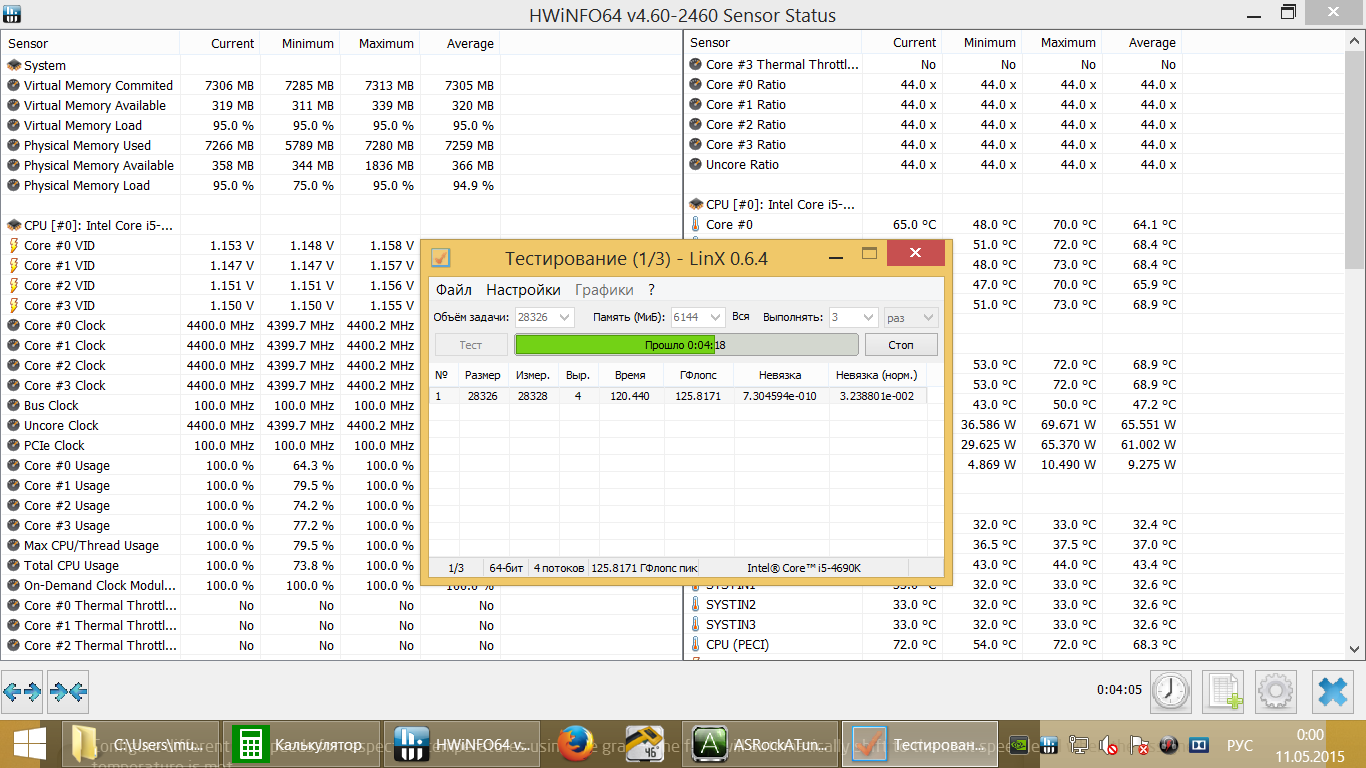Click the shrink columns arrows icon in HWiNFO
The width and height of the screenshot is (1366, 768).
68,691
